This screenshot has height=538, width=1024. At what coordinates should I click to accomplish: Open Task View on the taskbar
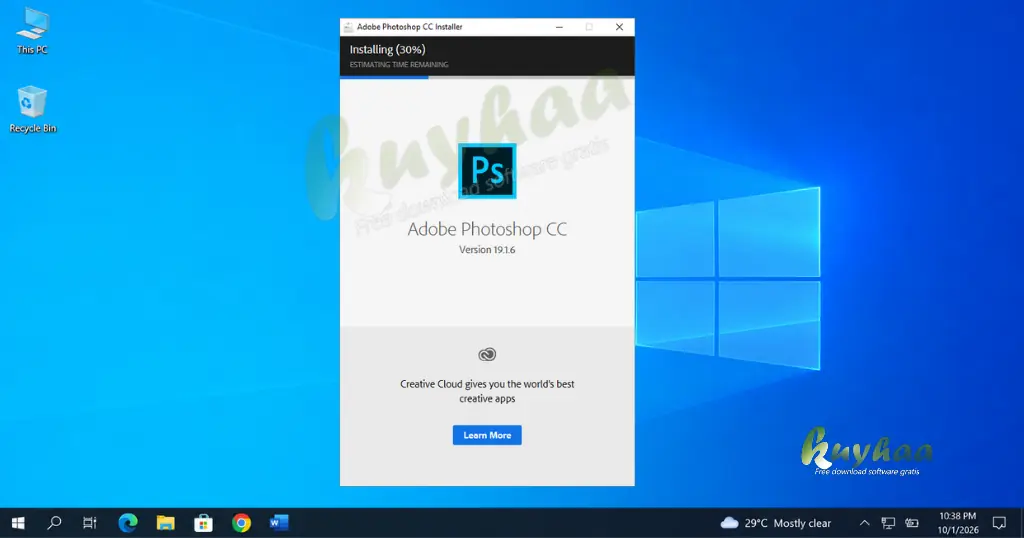pyautogui.click(x=89, y=522)
